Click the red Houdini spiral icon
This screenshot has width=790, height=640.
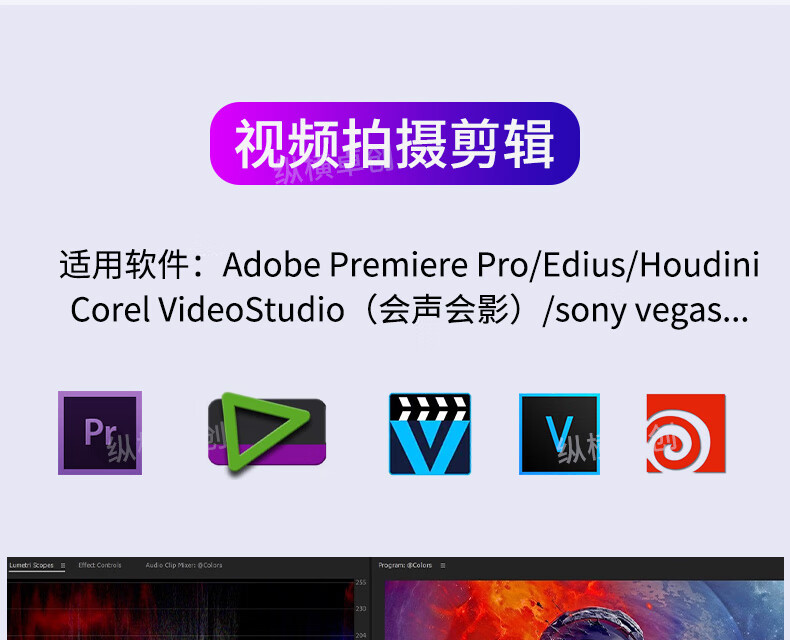686,433
